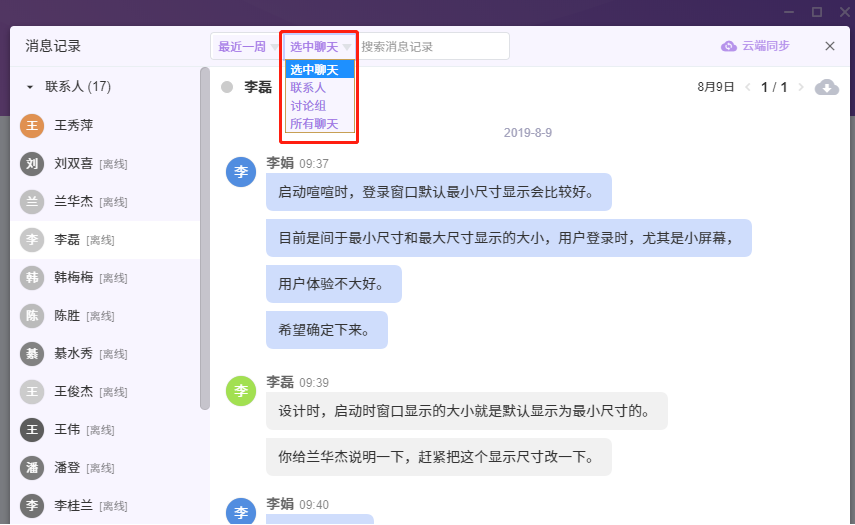Open the 最近一周 time range dropdown

click(247, 46)
